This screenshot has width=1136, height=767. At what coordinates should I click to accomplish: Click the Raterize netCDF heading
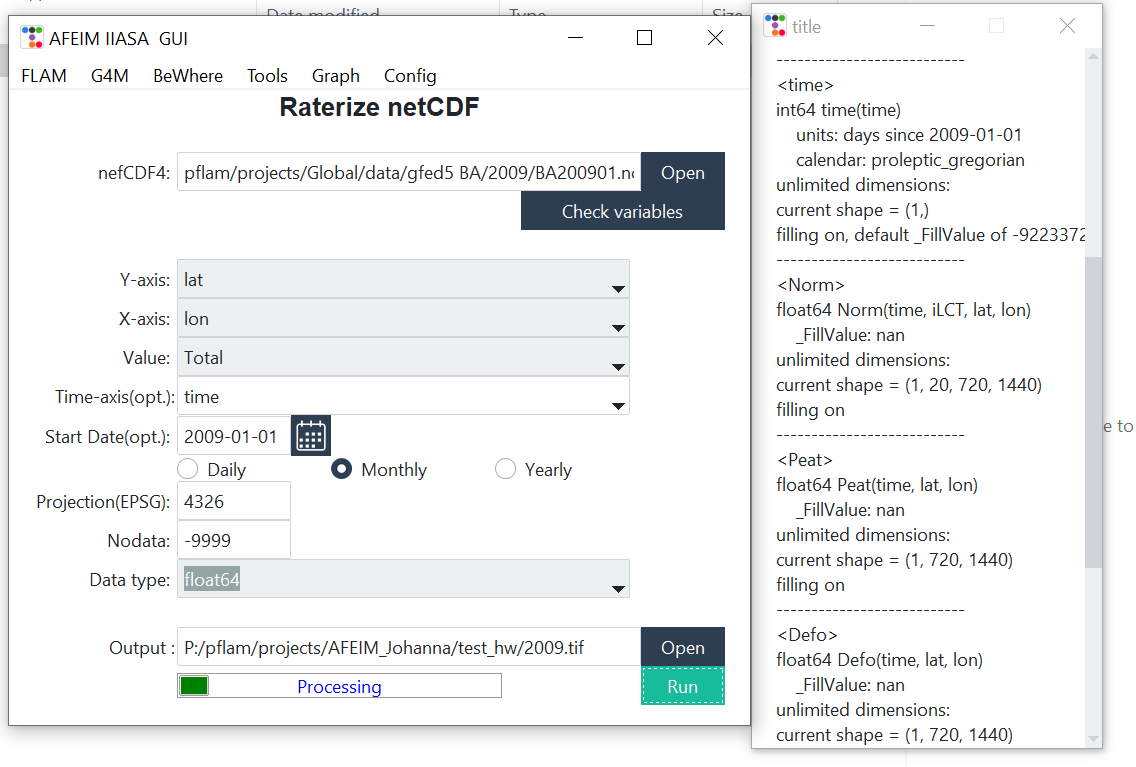(380, 107)
